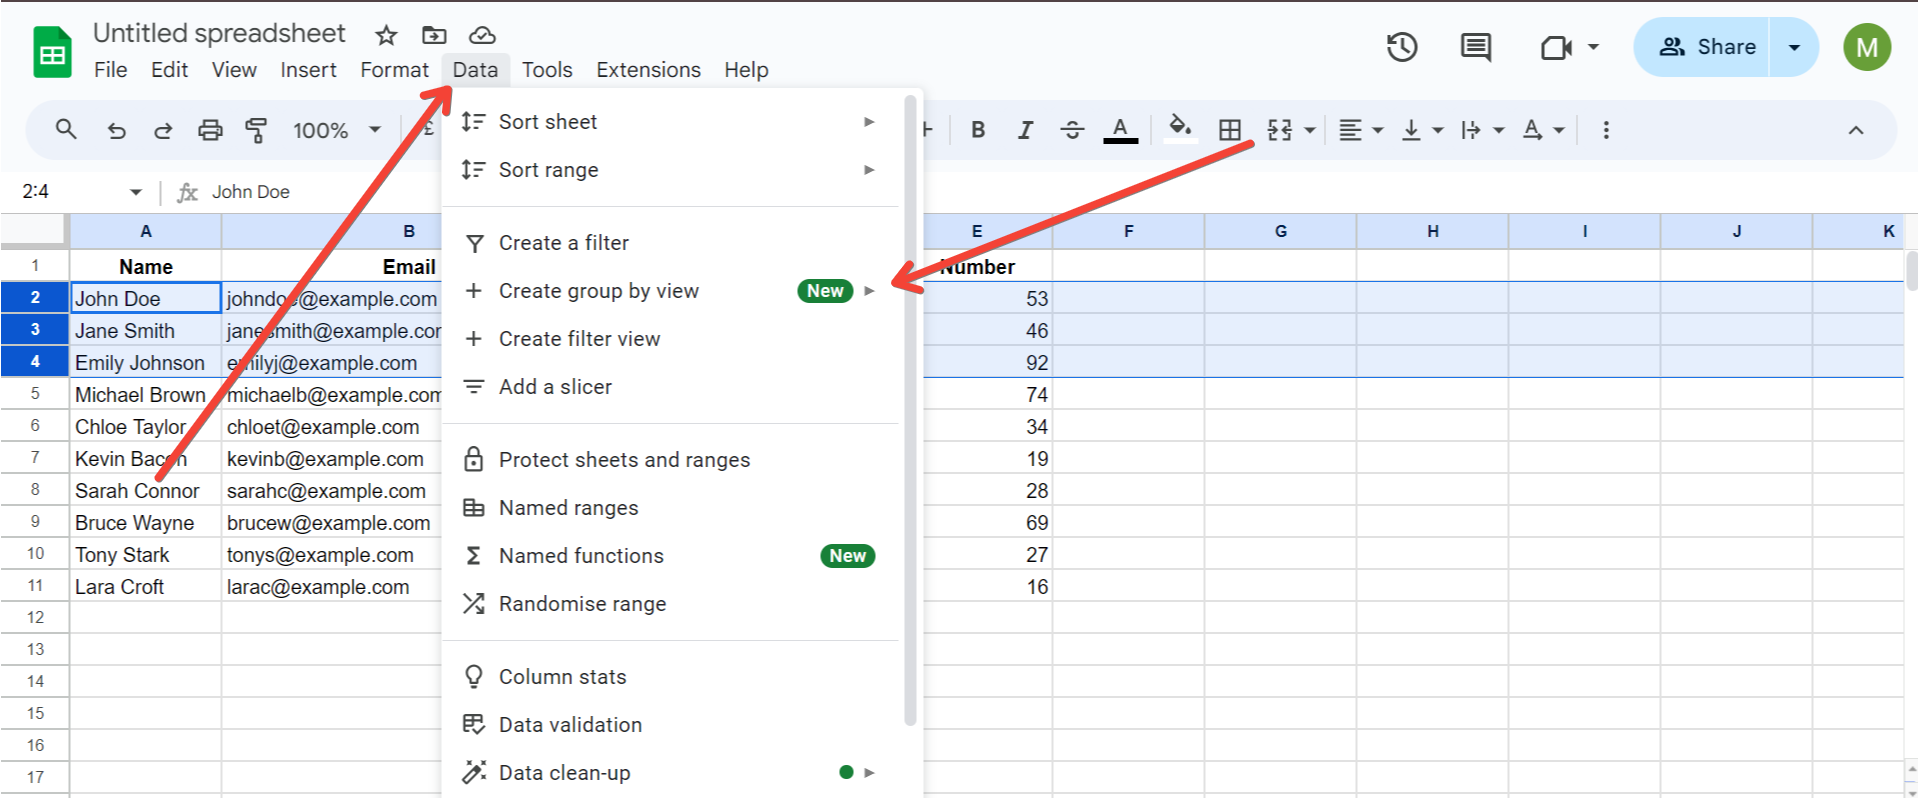Open the fill colour picker
Viewport: 1918px width, 798px height.
pyautogui.click(x=1181, y=129)
